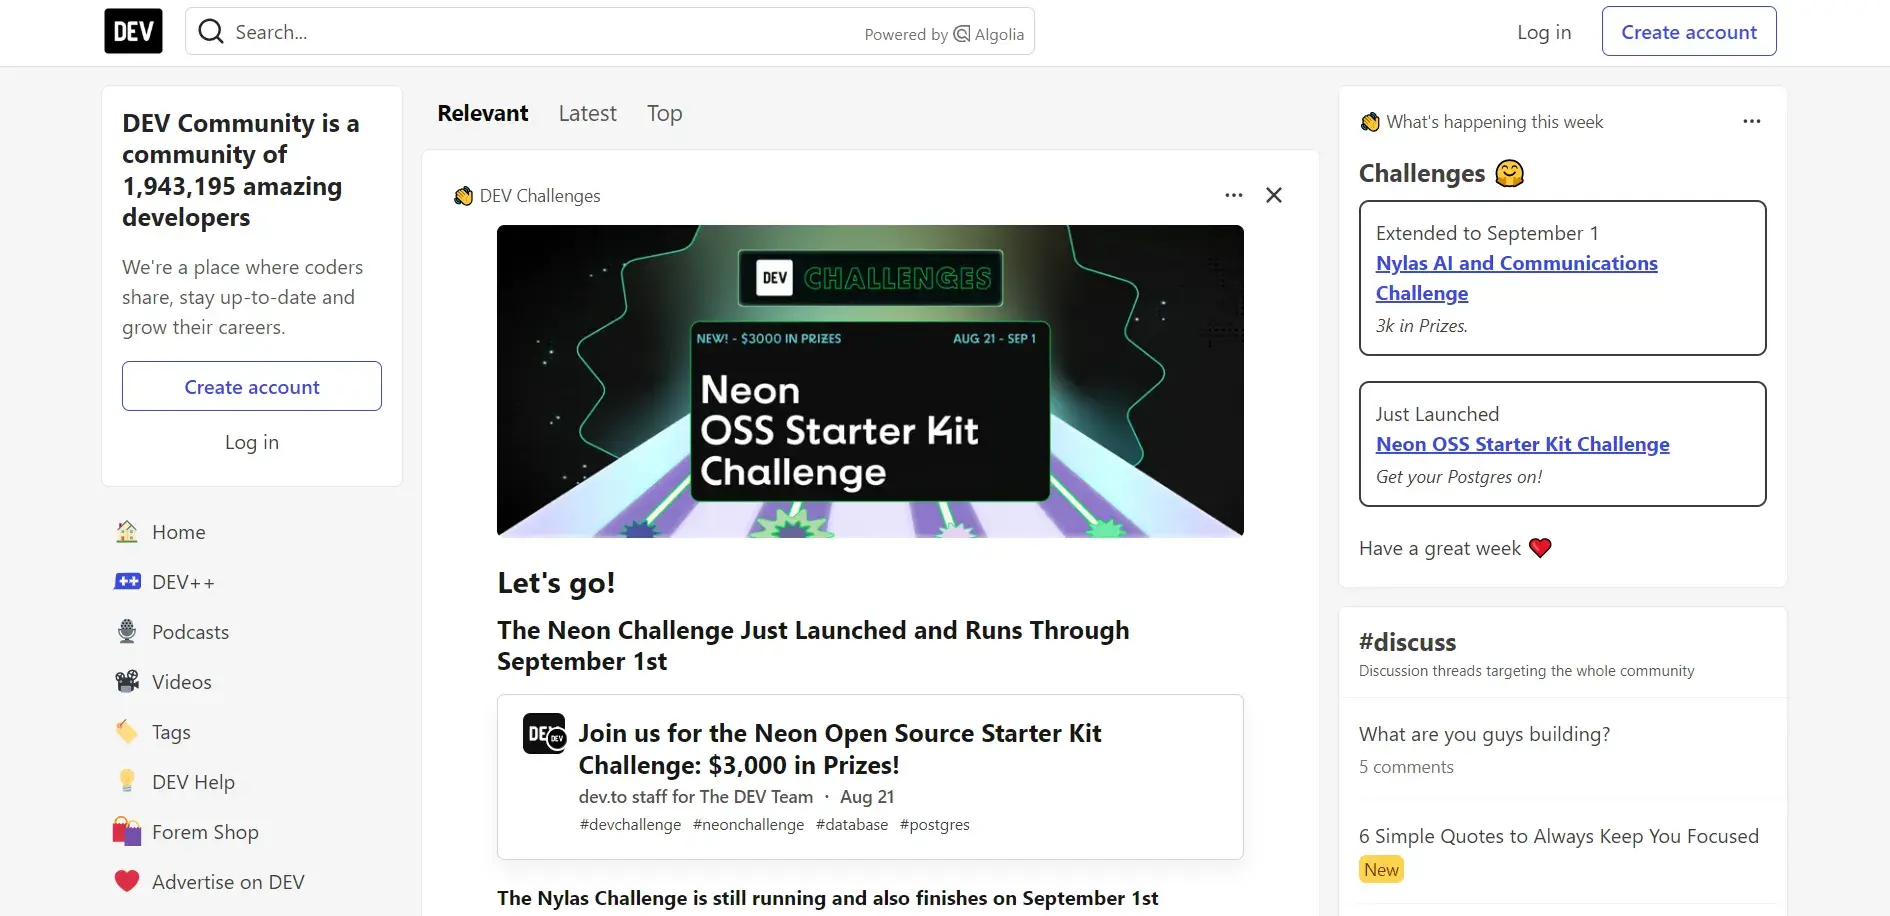Click the DEV Team avatar on Neon post

point(544,734)
